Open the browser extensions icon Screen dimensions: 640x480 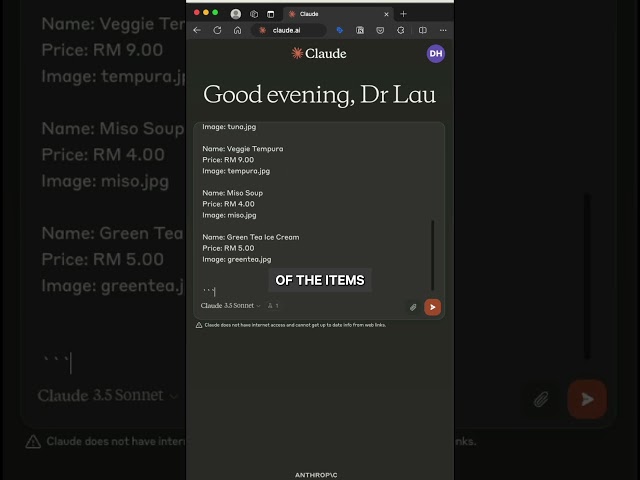[400, 30]
